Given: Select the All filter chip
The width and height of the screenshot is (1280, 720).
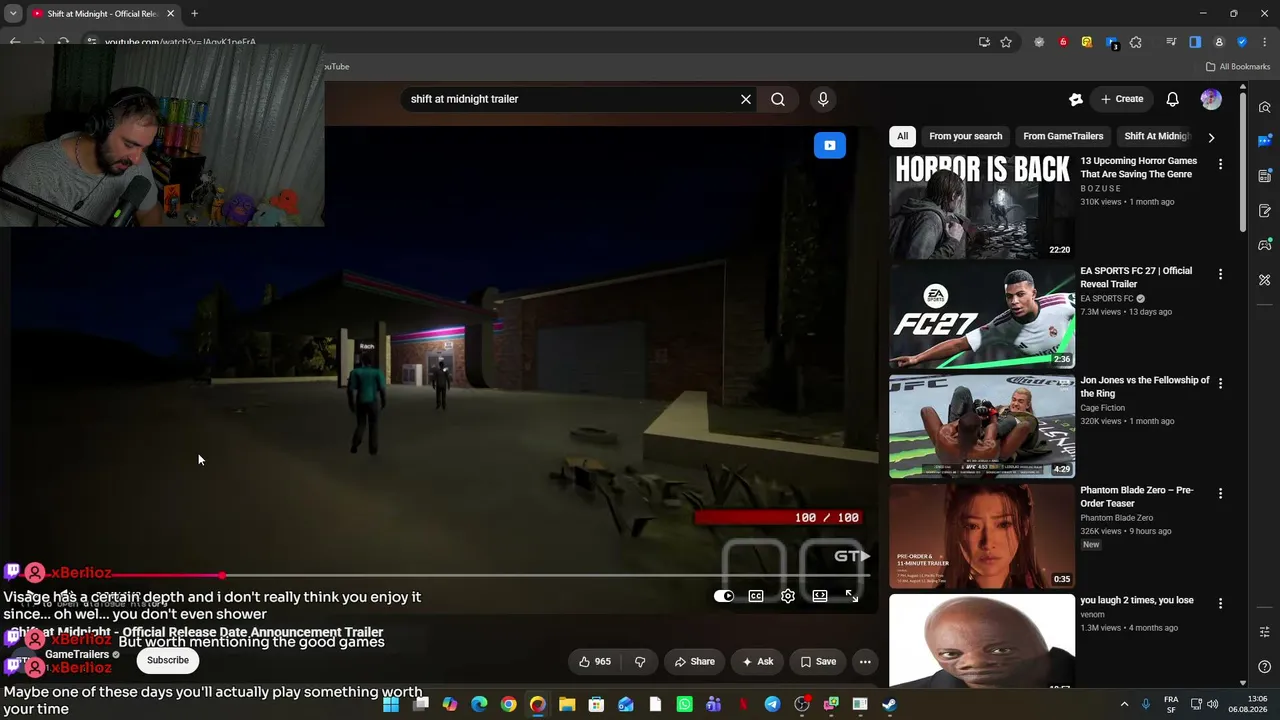Looking at the screenshot, I should 903,136.
